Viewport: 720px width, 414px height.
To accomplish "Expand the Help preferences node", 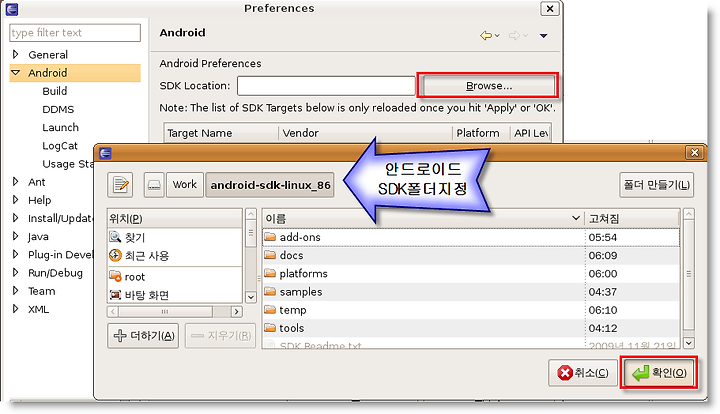I will click(x=16, y=200).
